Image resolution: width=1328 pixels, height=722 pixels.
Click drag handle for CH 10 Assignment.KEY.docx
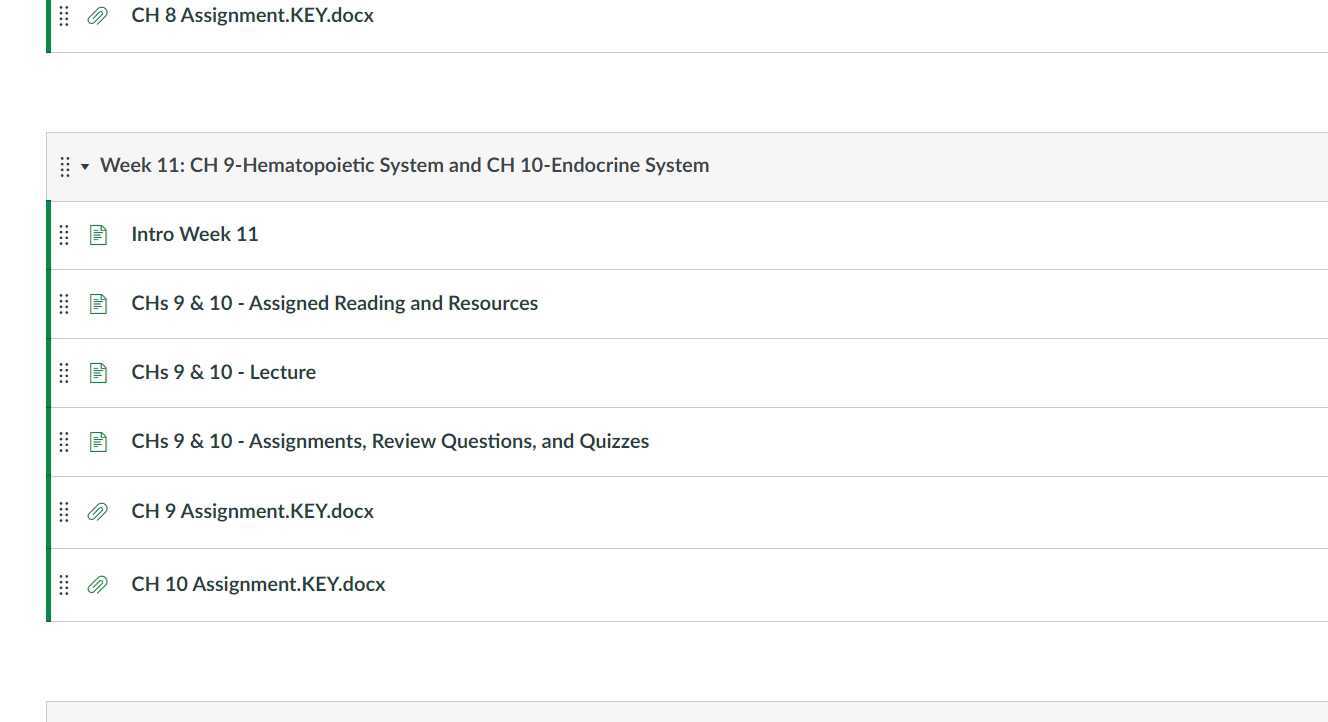(x=64, y=585)
